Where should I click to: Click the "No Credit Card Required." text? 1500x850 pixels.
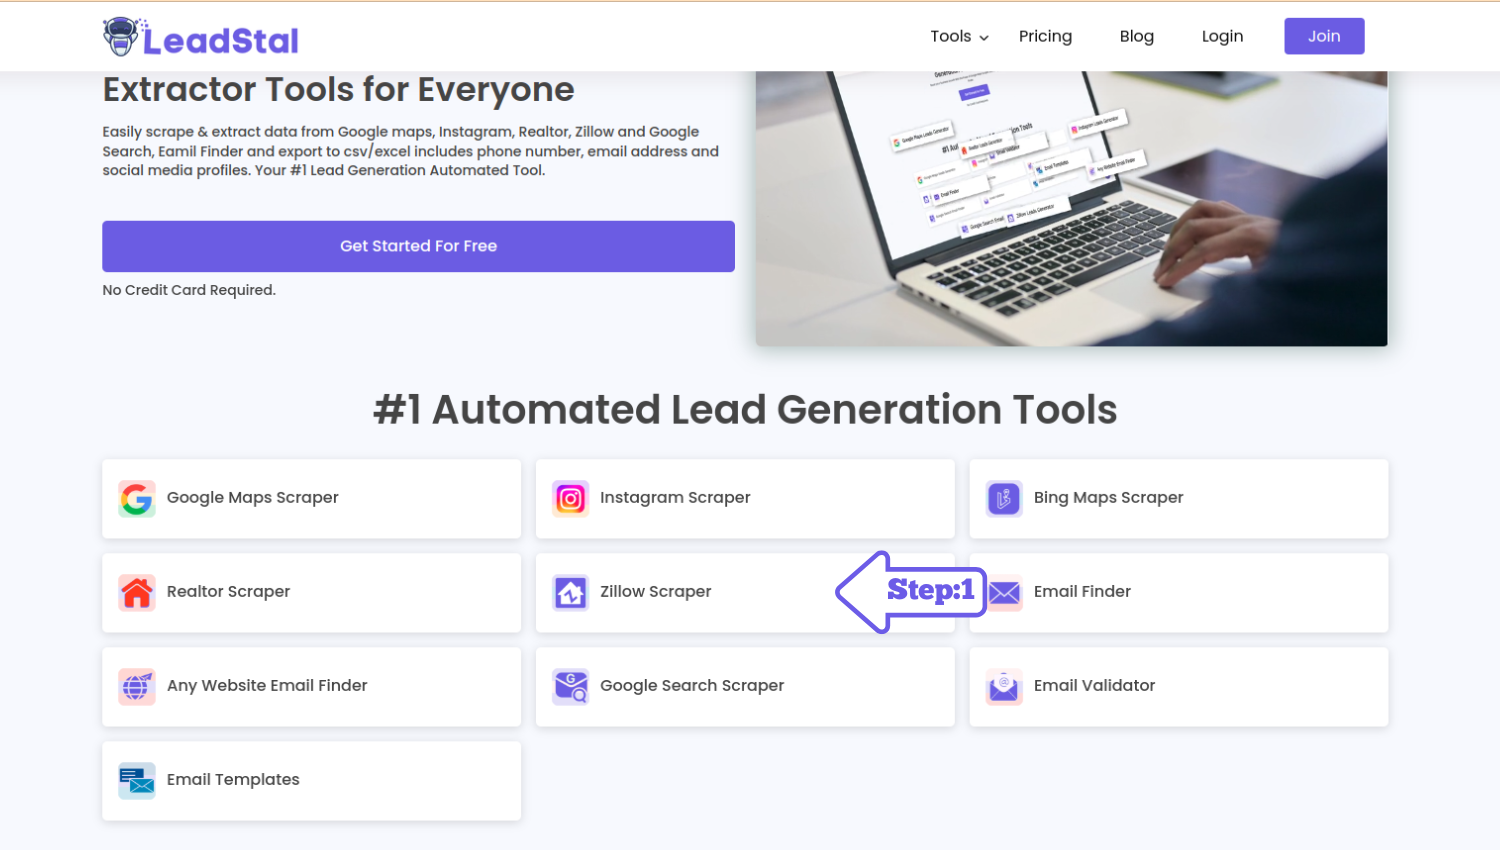point(189,290)
